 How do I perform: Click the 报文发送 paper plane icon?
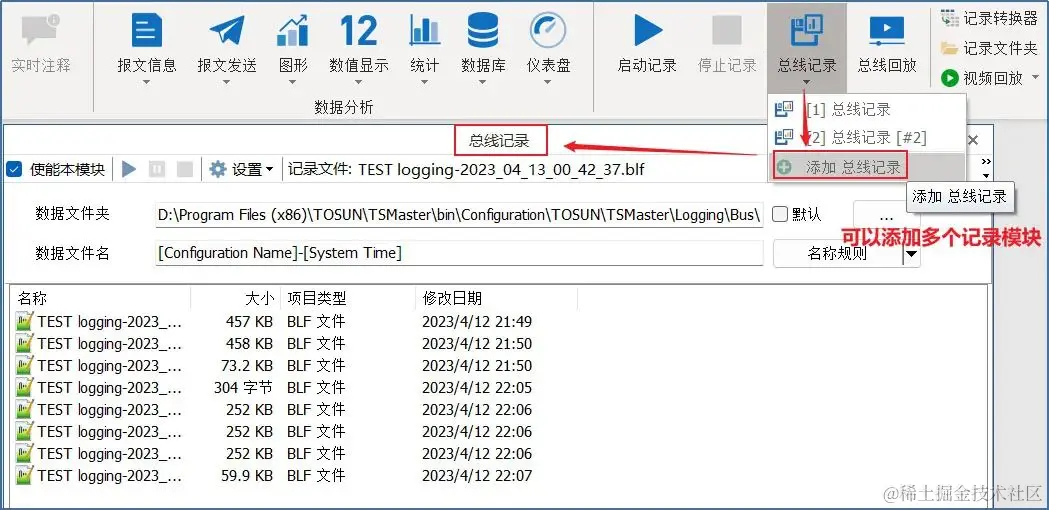[x=227, y=31]
